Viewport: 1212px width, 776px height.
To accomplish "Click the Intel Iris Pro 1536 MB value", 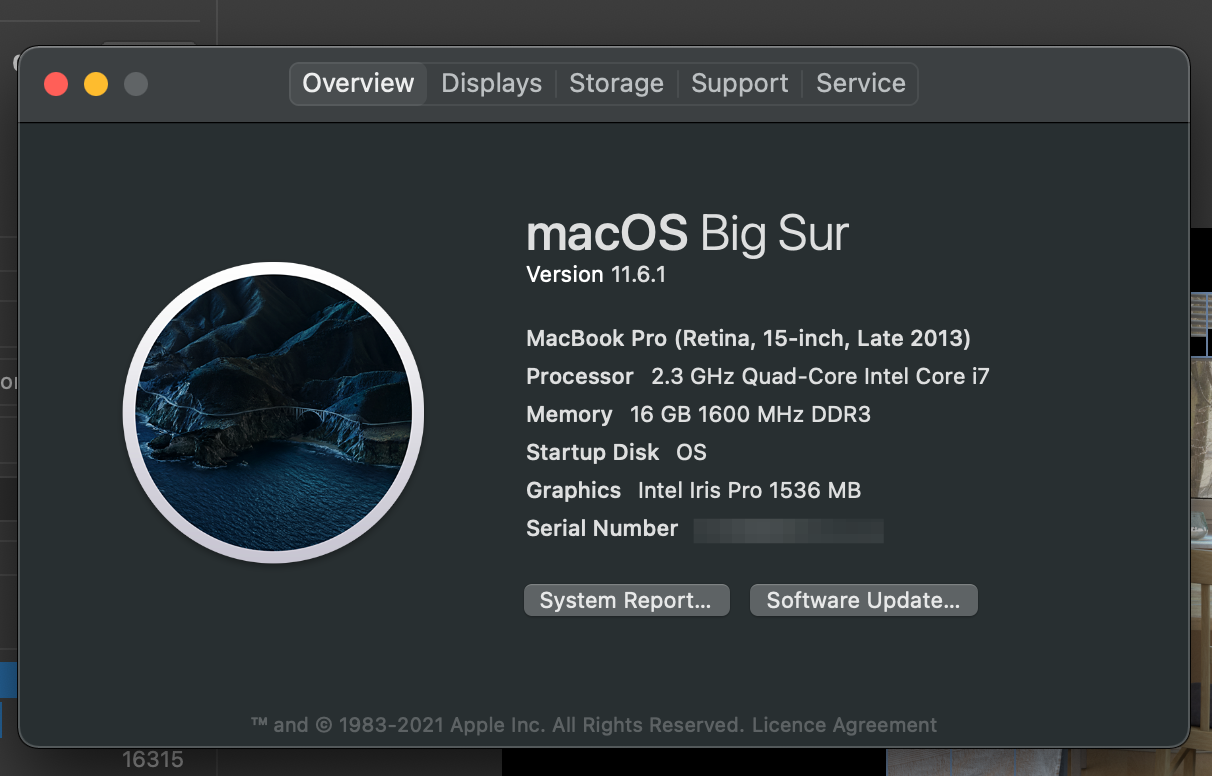I will coord(749,491).
